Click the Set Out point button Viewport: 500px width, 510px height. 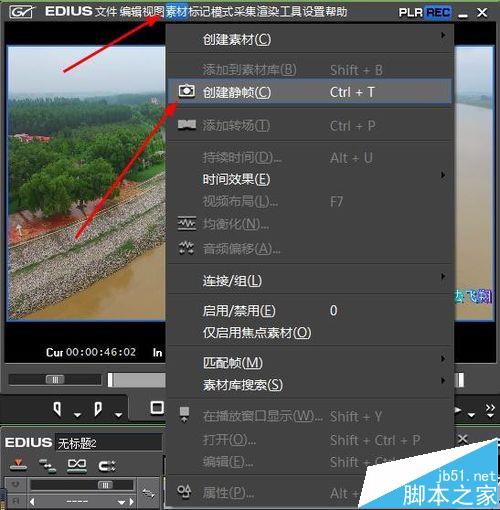point(98,409)
